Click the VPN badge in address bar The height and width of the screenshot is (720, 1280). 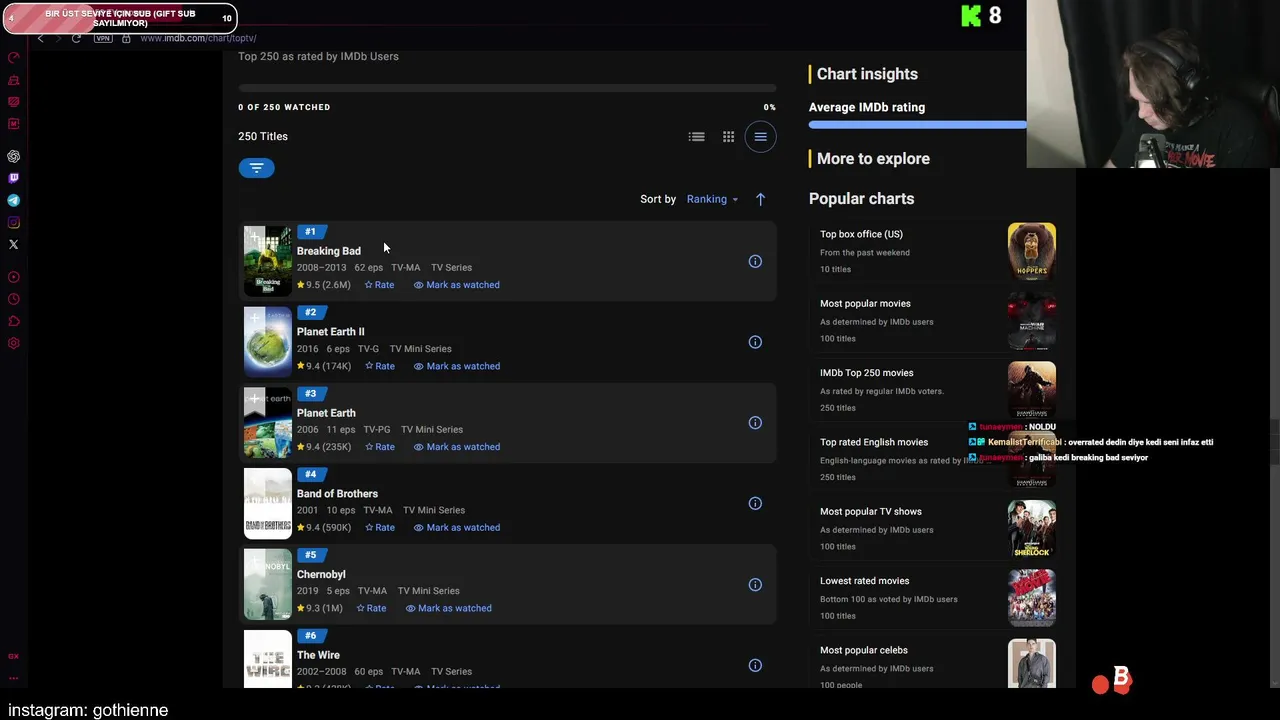point(103,38)
